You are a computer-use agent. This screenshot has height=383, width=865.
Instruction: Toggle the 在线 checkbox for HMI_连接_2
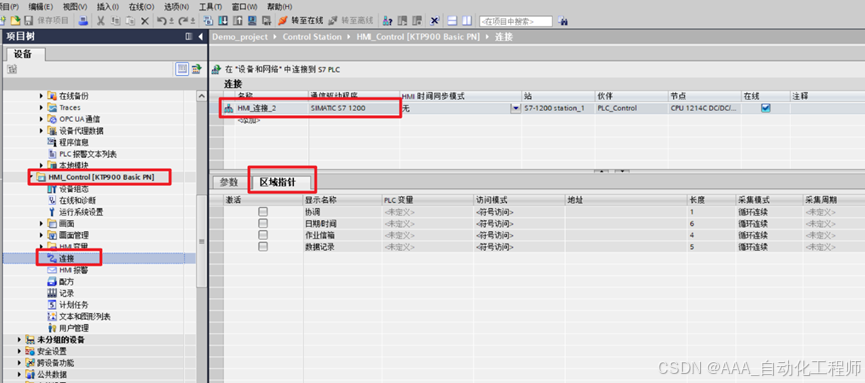(x=765, y=108)
